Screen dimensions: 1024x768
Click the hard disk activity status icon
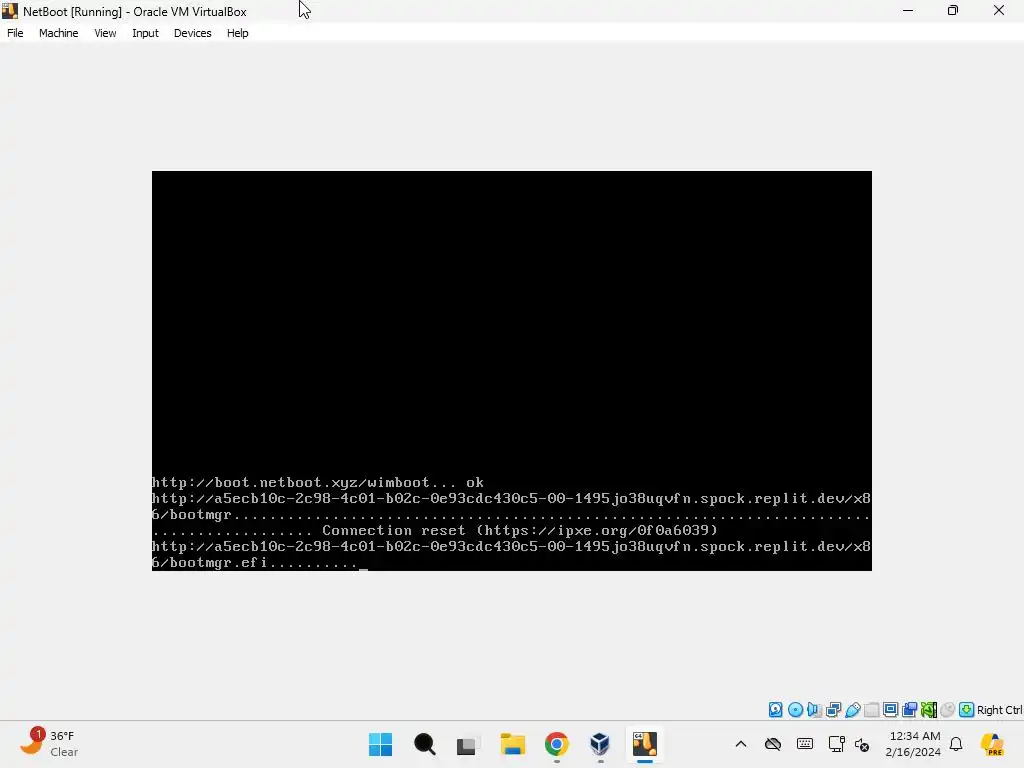[x=775, y=710]
